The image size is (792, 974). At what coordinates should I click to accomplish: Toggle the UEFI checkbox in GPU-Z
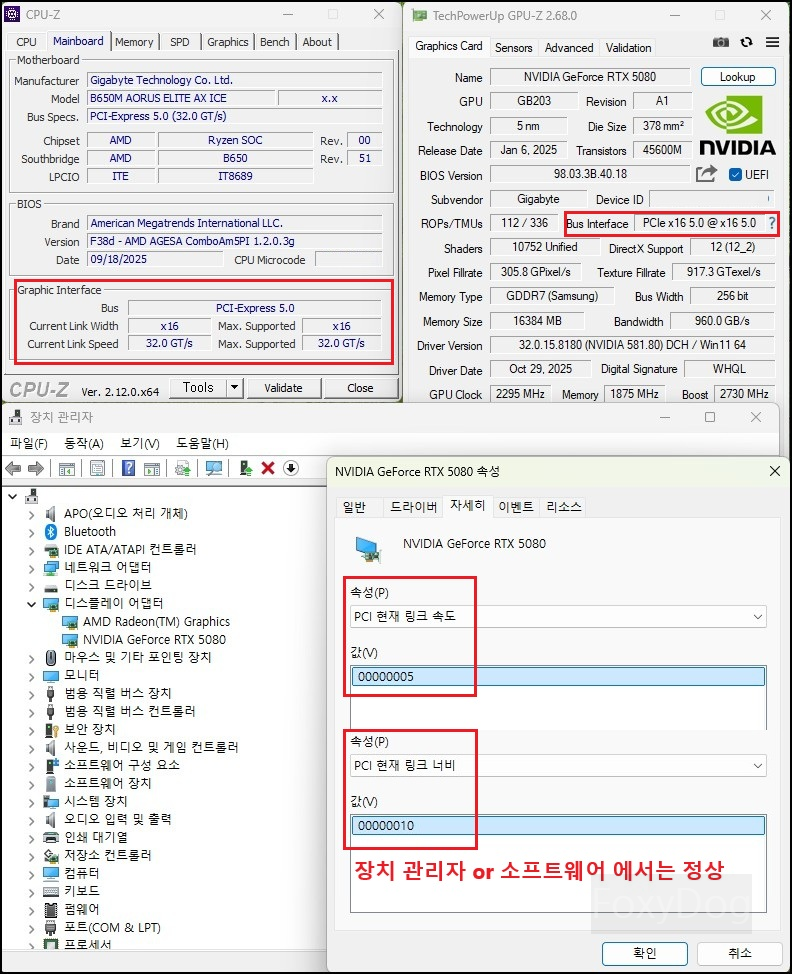(x=735, y=175)
